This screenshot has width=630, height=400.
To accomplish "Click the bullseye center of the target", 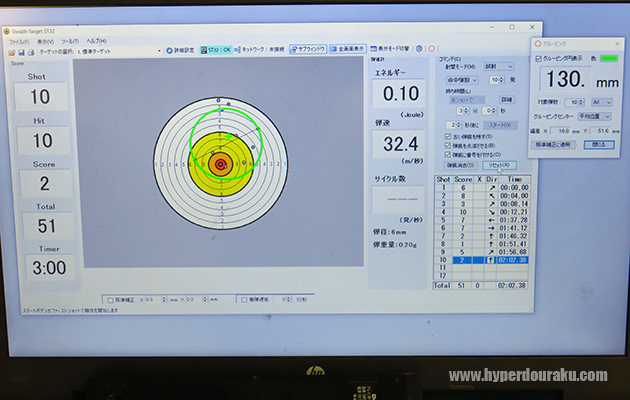I will pyautogui.click(x=220, y=164).
